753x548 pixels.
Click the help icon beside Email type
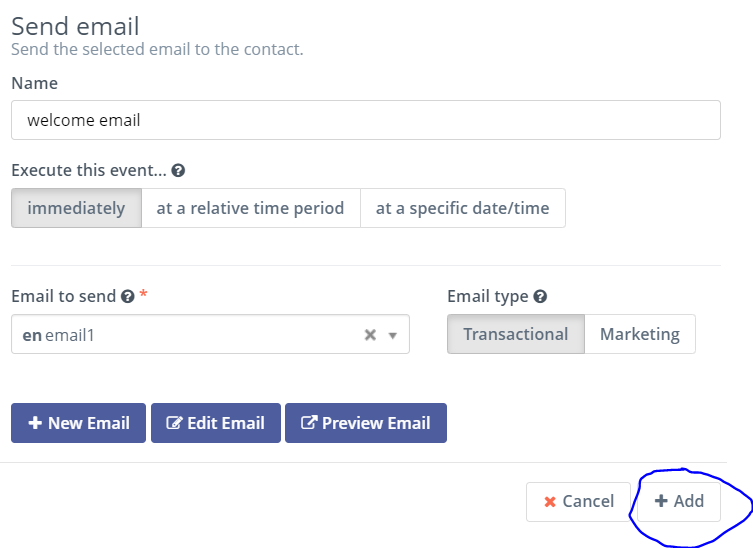tap(540, 296)
